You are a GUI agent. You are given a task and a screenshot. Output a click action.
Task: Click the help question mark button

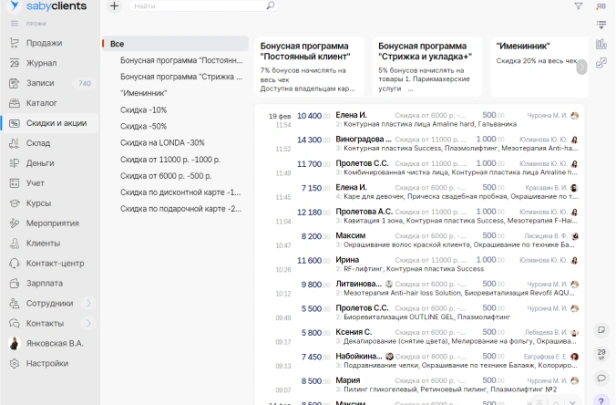601,401
